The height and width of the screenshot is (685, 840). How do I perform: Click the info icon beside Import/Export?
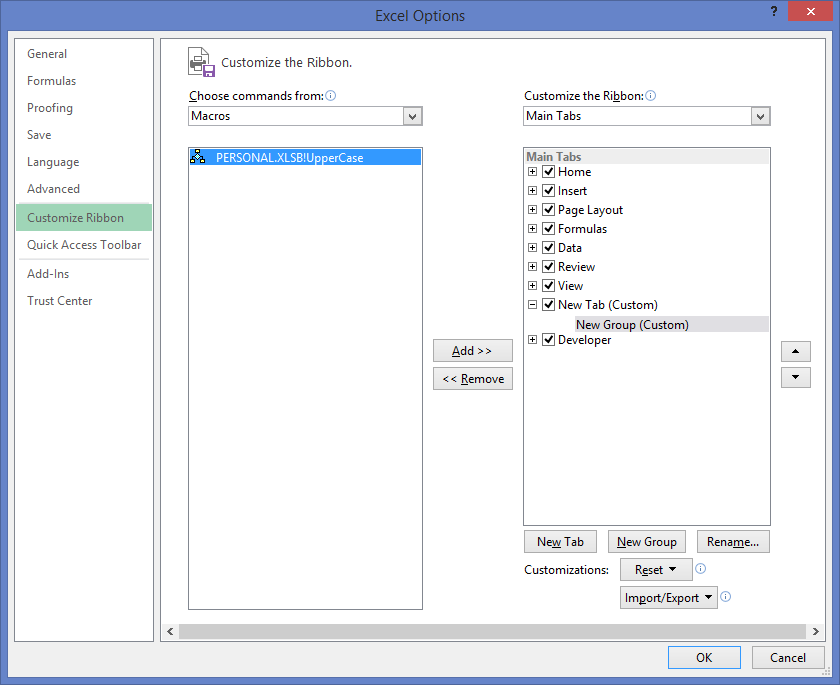click(x=725, y=597)
